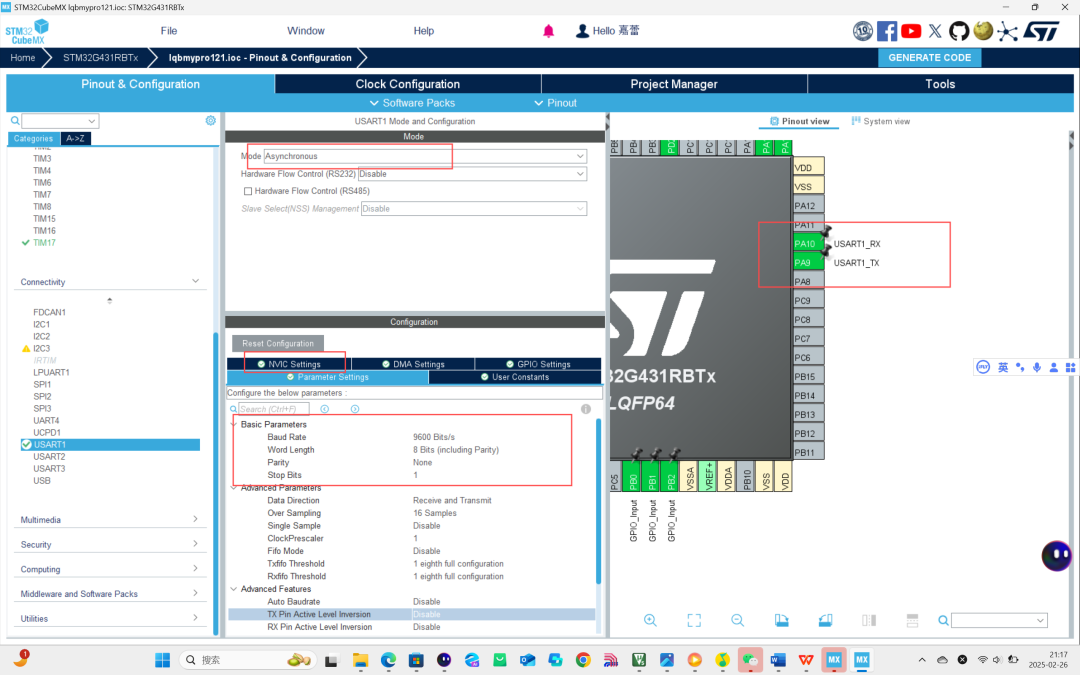Rotate the chip clockwise
The width and height of the screenshot is (1080, 675).
[x=782, y=620]
